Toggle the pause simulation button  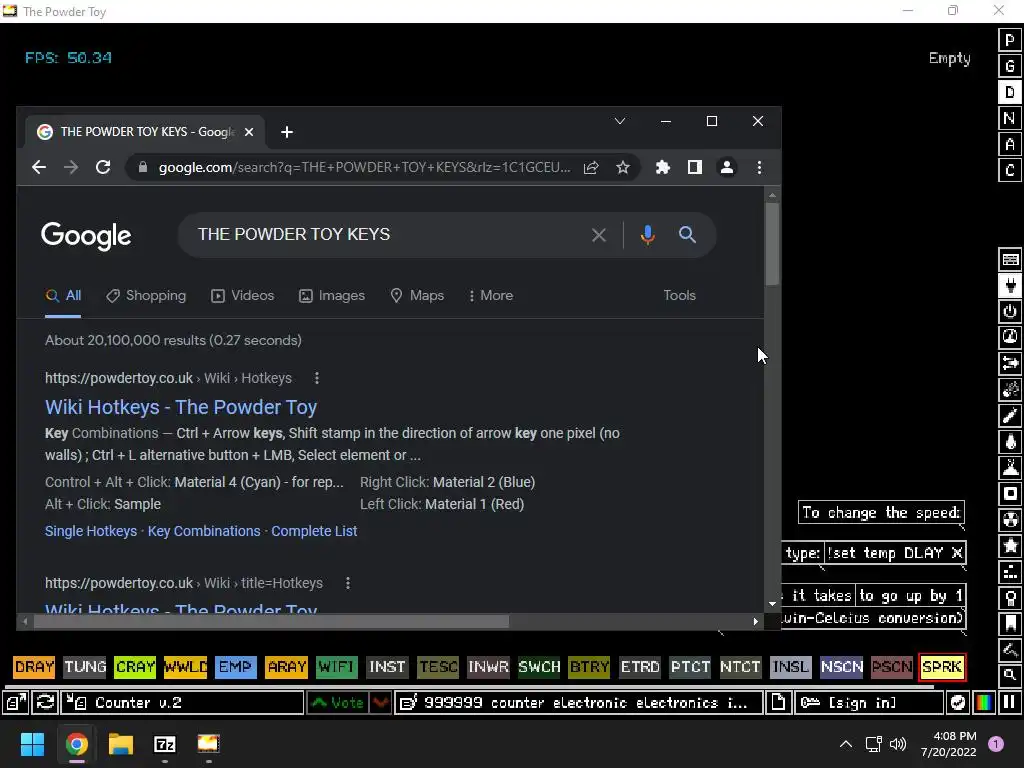click(x=1010, y=703)
